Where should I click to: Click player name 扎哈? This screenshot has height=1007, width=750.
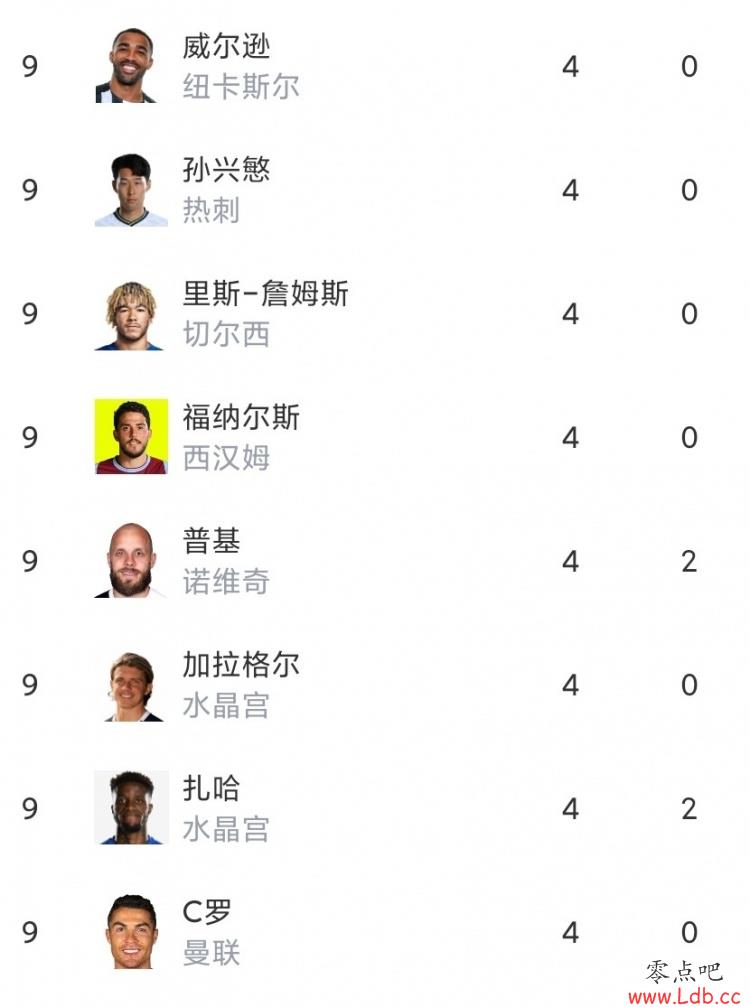[x=211, y=788]
